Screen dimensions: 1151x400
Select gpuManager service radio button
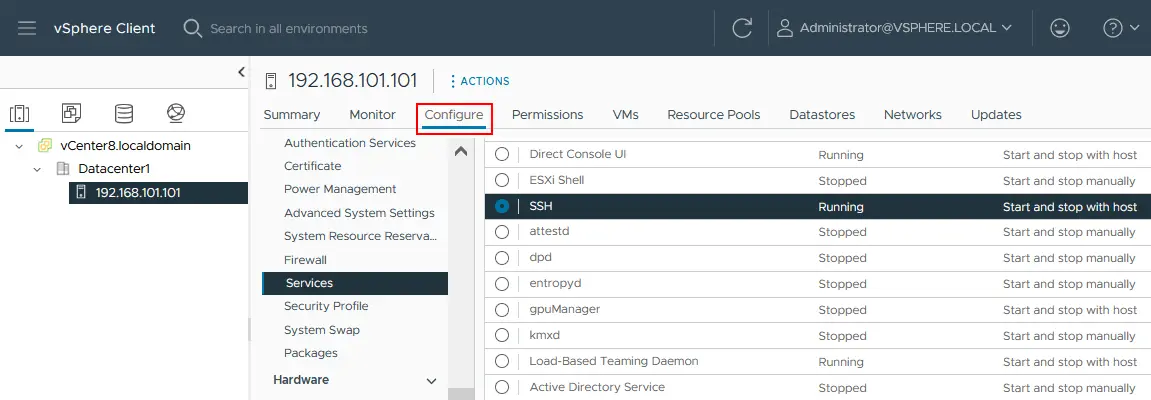pyautogui.click(x=502, y=310)
